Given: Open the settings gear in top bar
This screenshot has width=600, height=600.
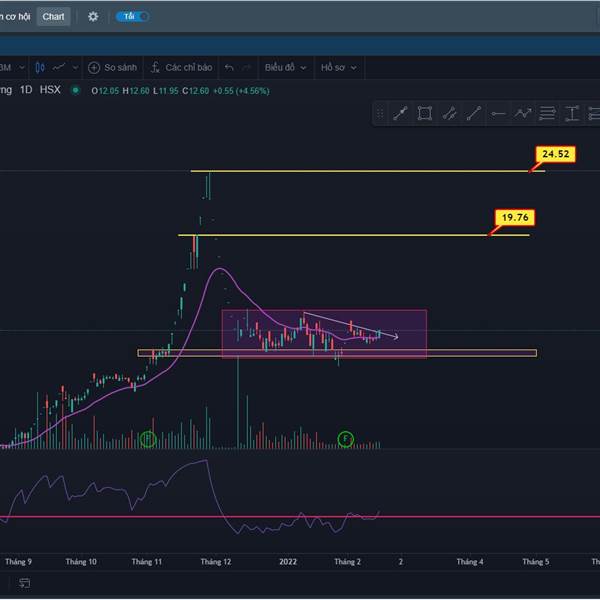Looking at the screenshot, I should pyautogui.click(x=93, y=17).
